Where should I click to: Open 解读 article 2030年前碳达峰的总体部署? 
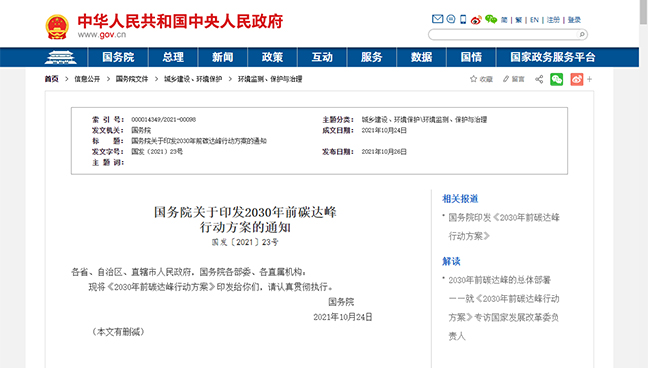[504, 308]
